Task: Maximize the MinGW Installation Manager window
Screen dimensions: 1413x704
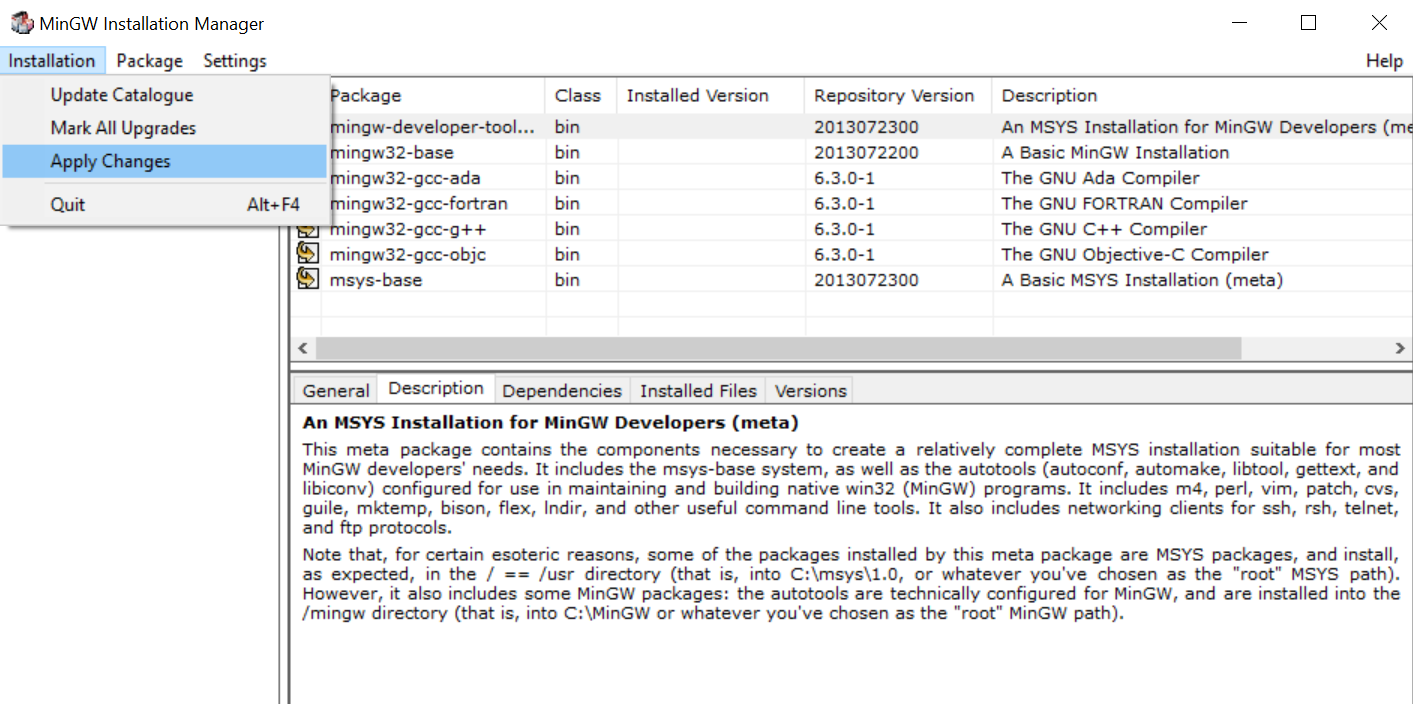Action: (1308, 23)
